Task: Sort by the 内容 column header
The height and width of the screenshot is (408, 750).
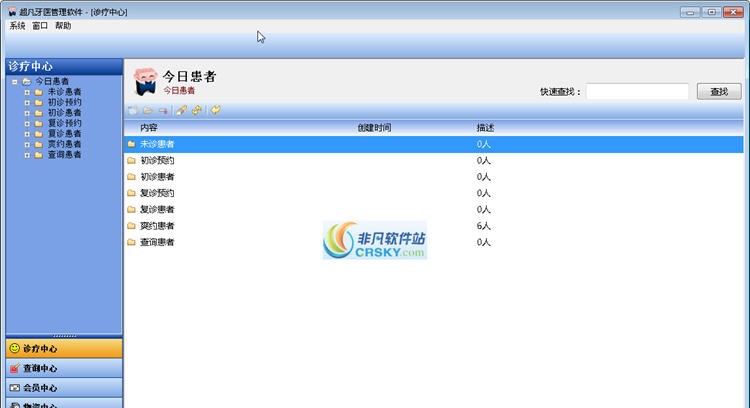Action: point(149,128)
